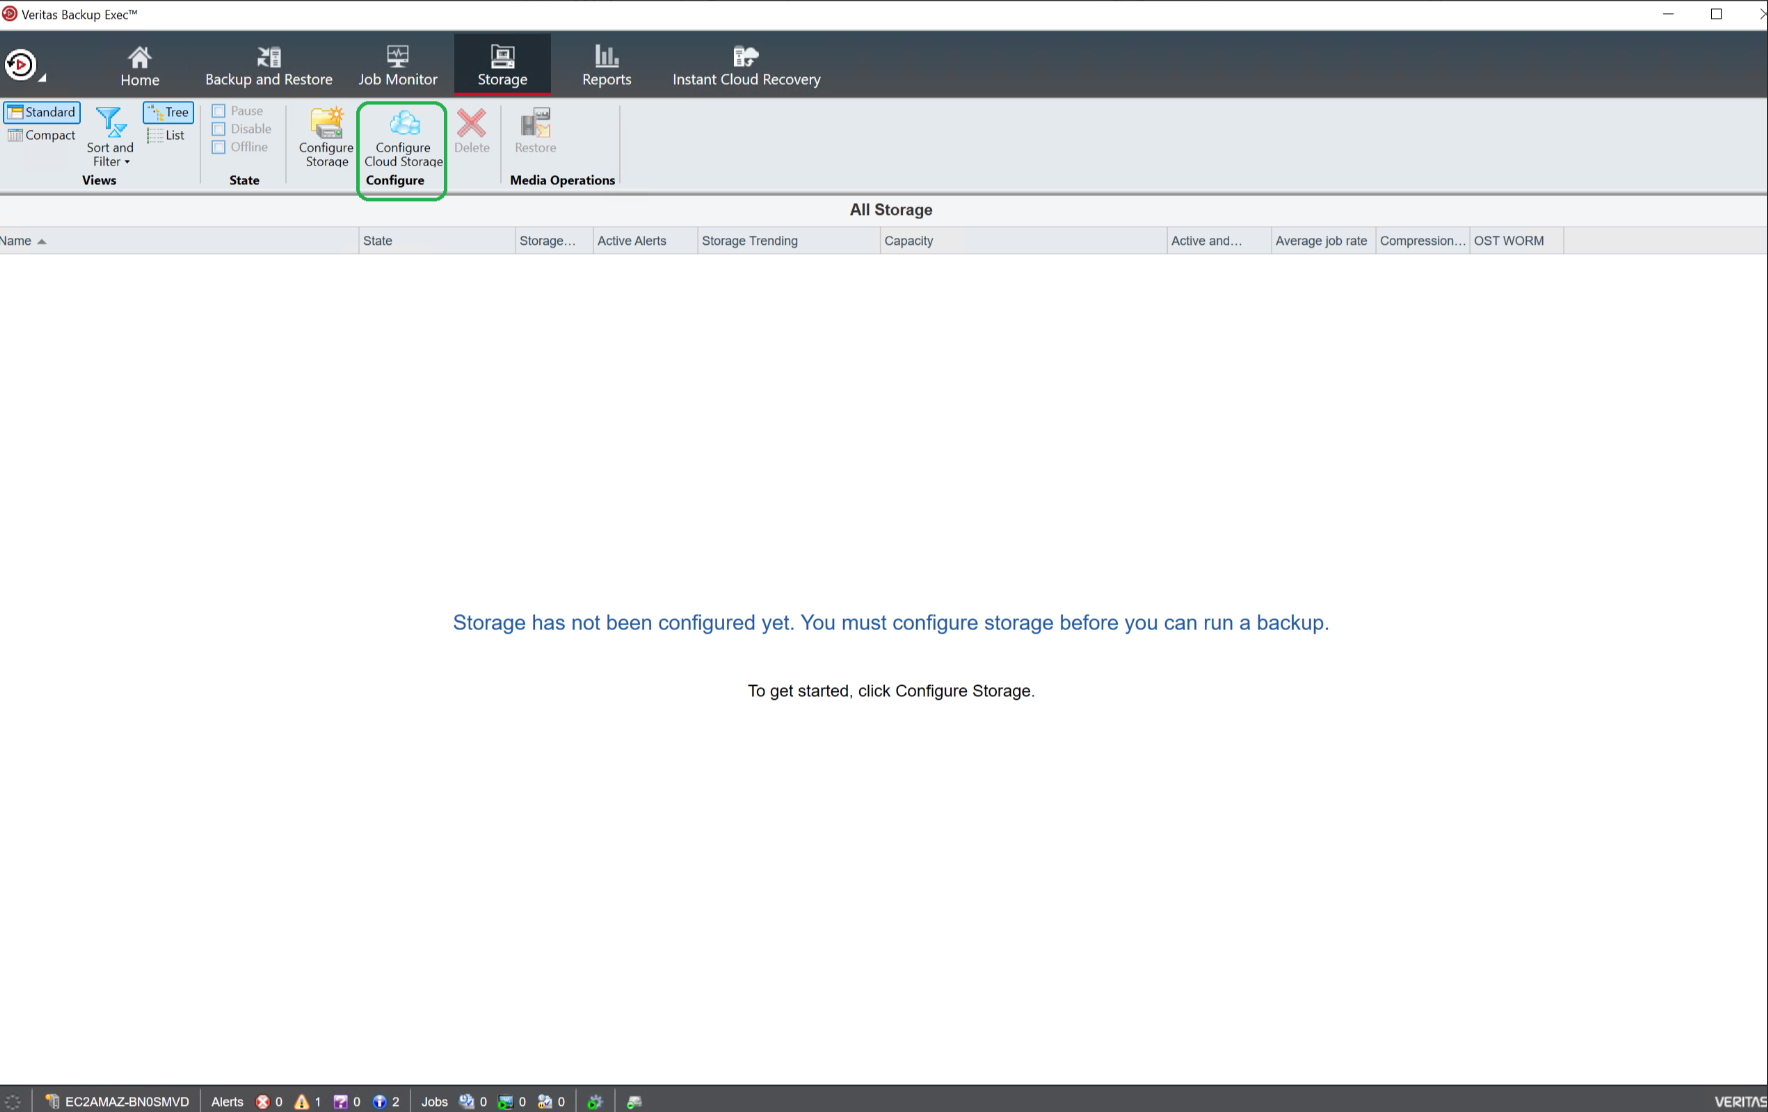Open the Backup and Restore tab
This screenshot has height=1112, width=1768.
(268, 66)
